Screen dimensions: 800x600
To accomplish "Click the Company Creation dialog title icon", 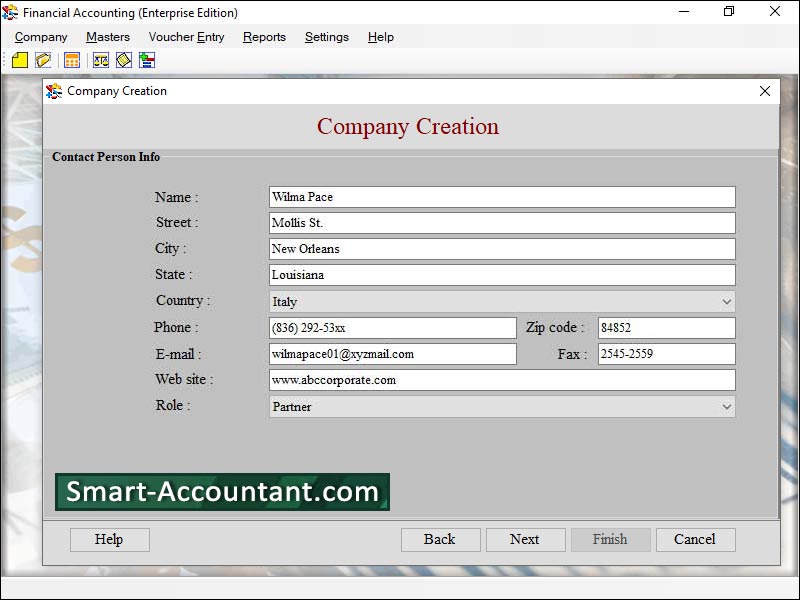I will pyautogui.click(x=54, y=91).
